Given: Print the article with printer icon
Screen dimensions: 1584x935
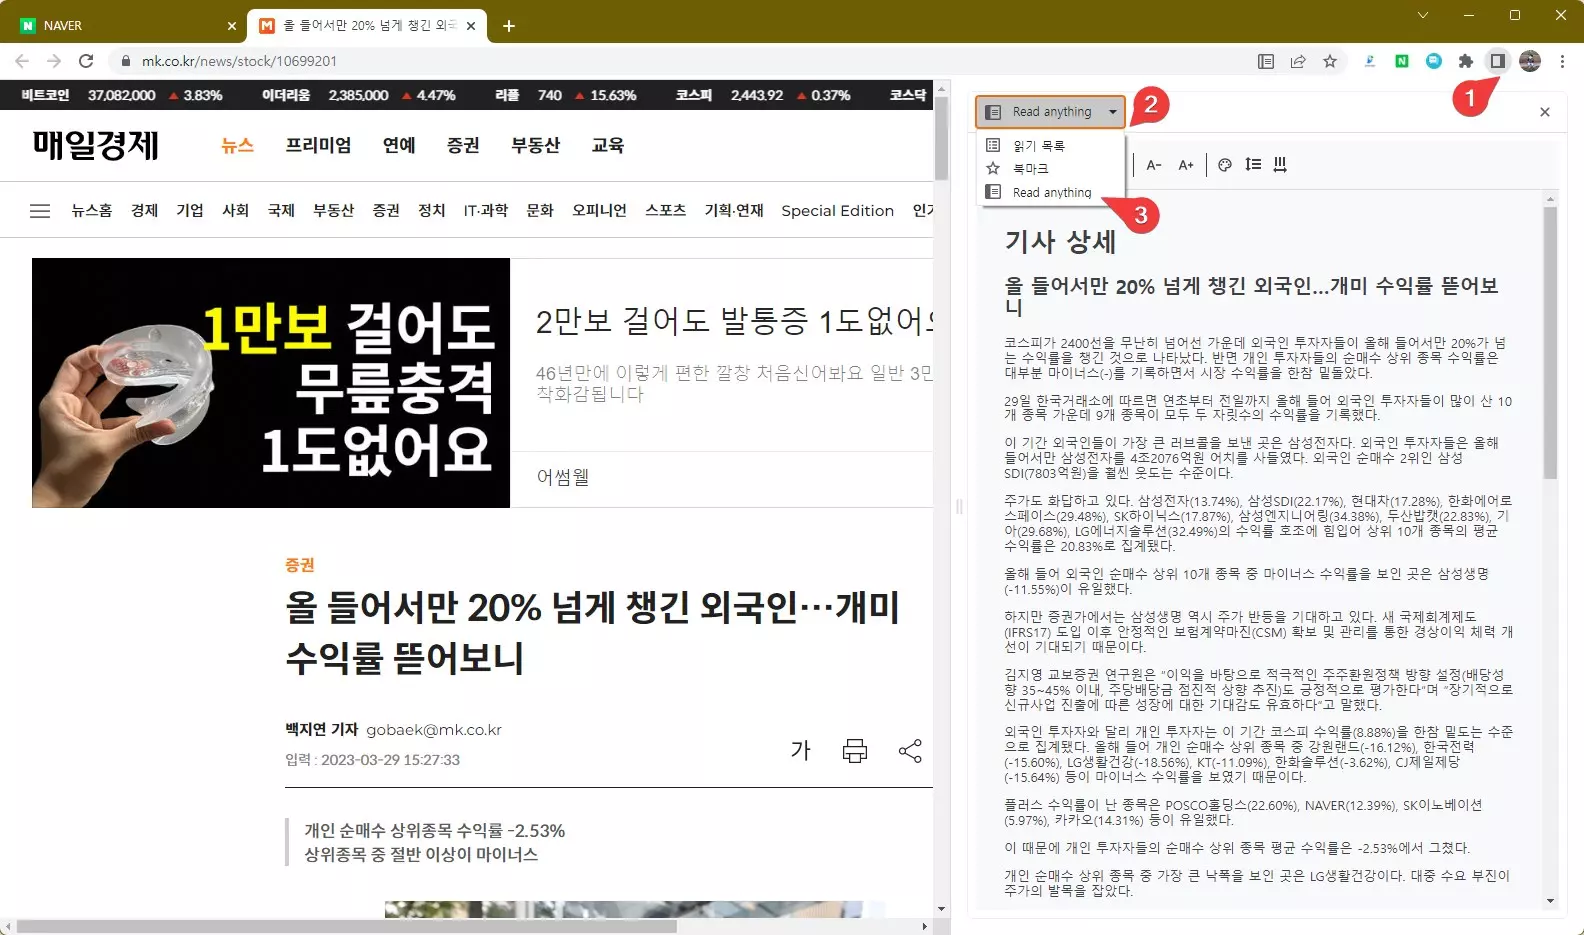Looking at the screenshot, I should [x=855, y=751].
